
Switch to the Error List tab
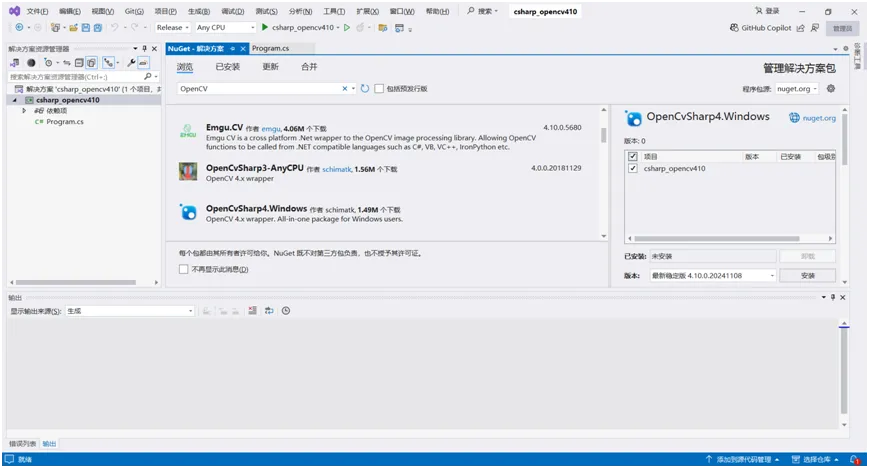pos(22,444)
